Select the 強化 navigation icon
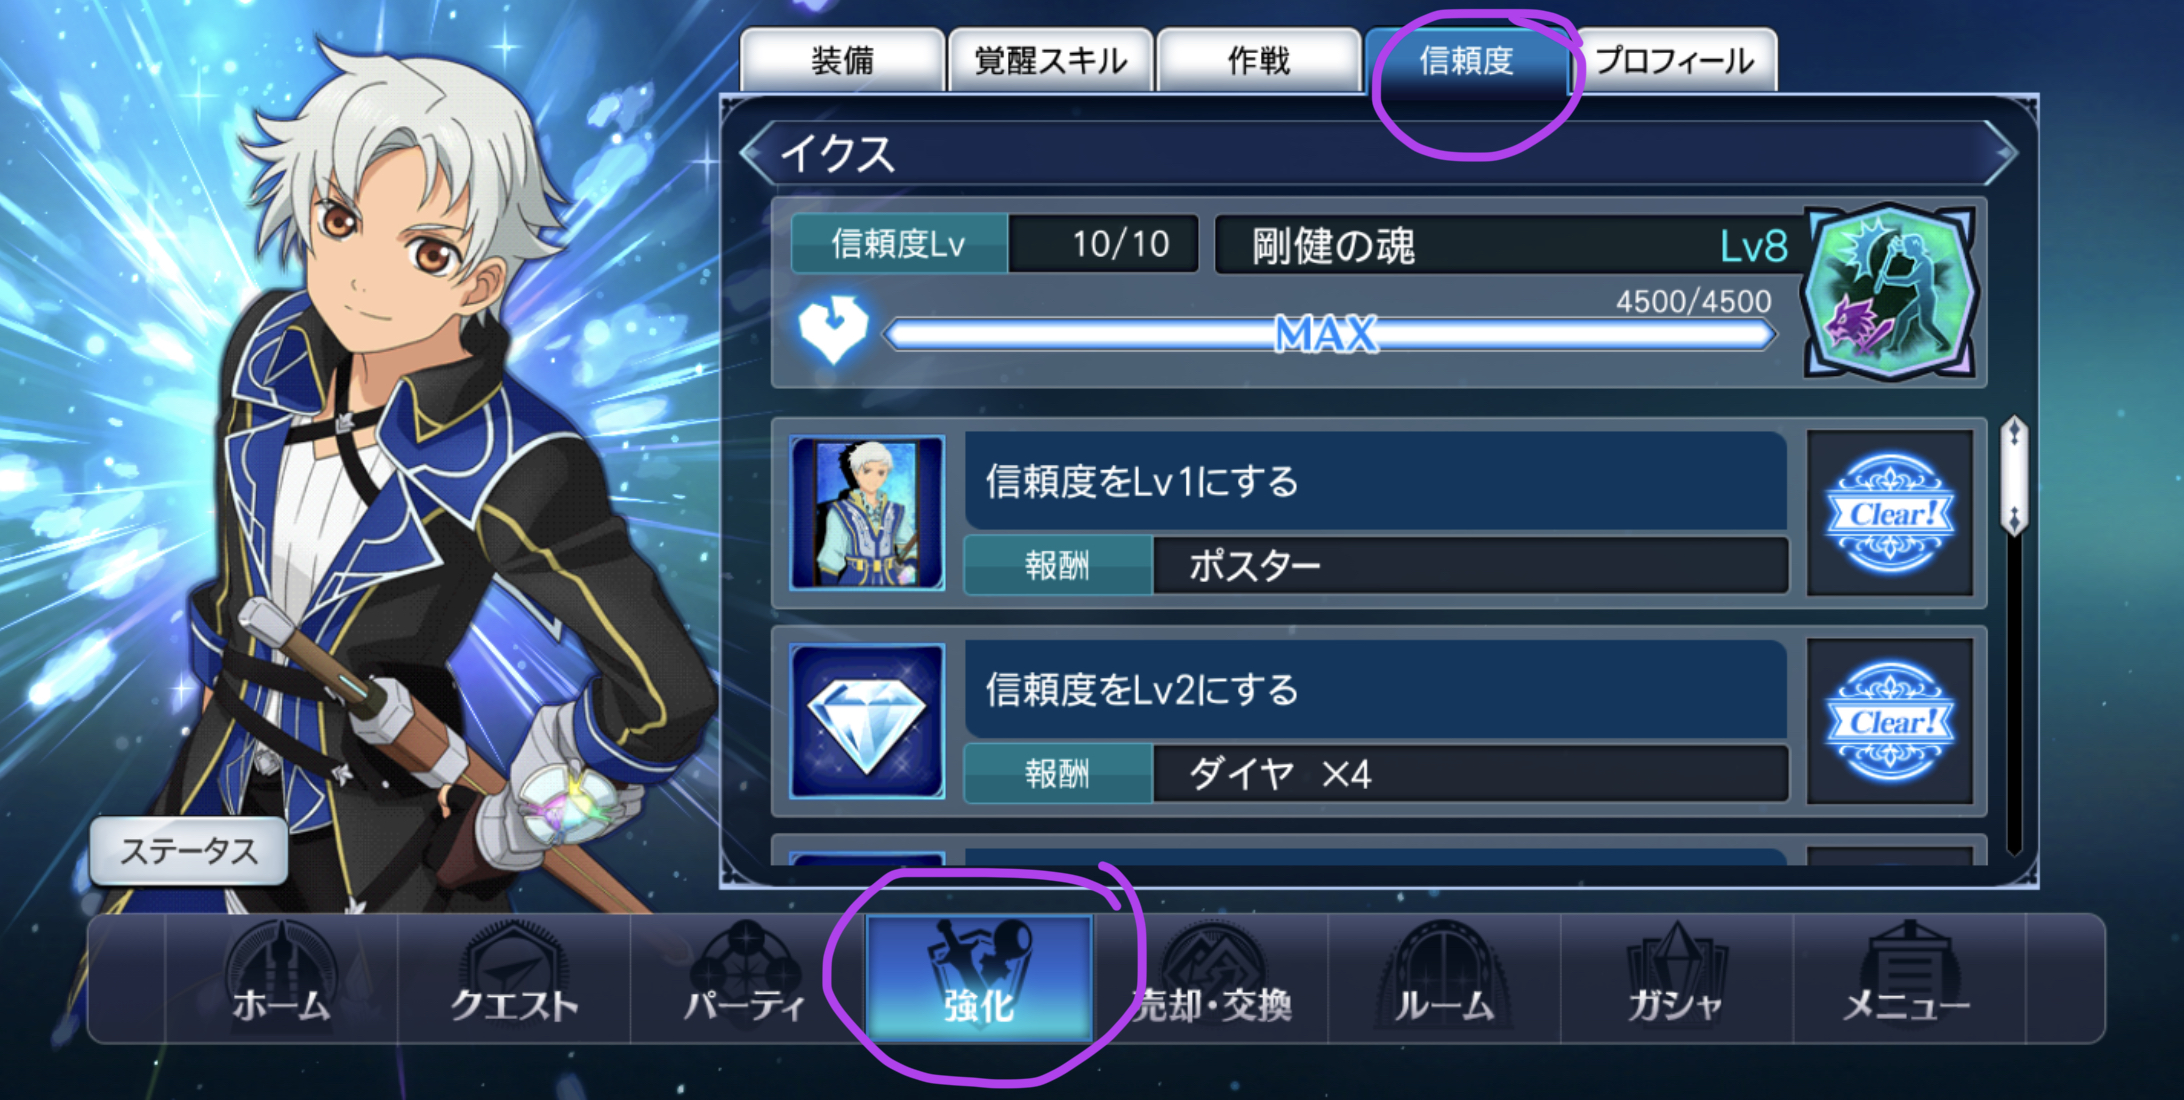 (979, 978)
